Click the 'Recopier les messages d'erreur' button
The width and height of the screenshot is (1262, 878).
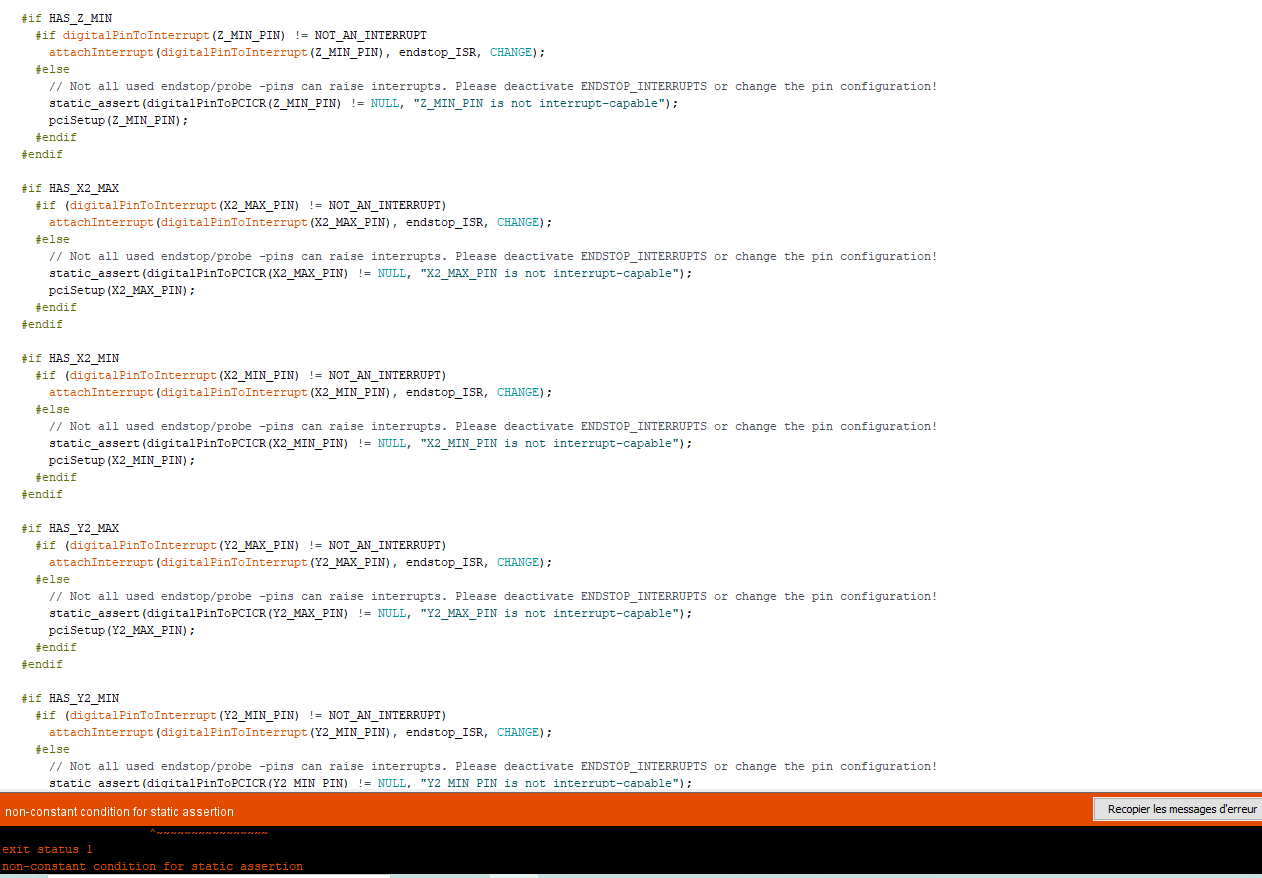pos(1180,809)
